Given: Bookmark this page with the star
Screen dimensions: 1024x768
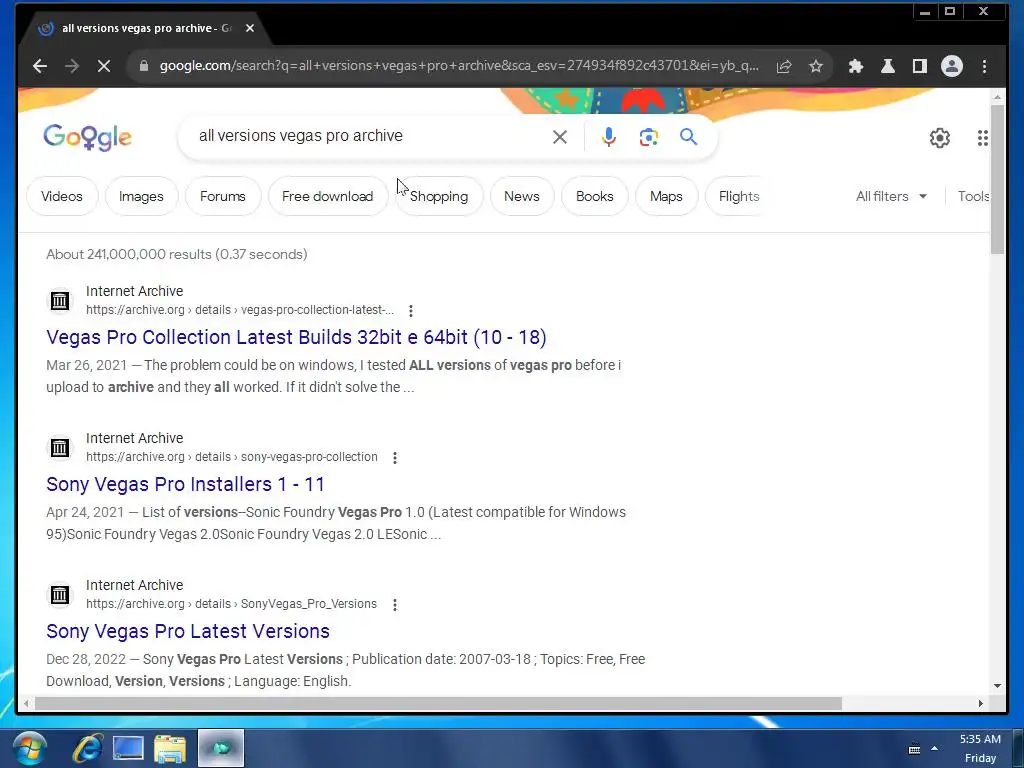Looking at the screenshot, I should coord(816,66).
